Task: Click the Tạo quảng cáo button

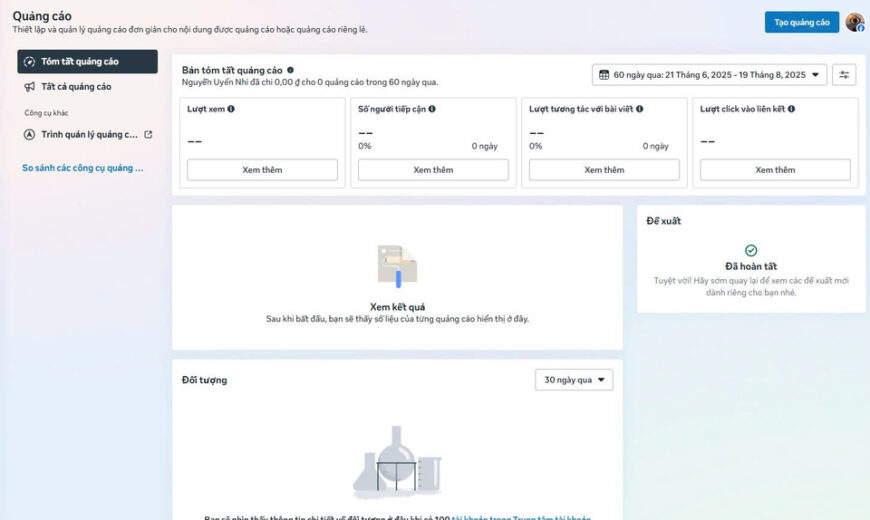Action: point(802,22)
